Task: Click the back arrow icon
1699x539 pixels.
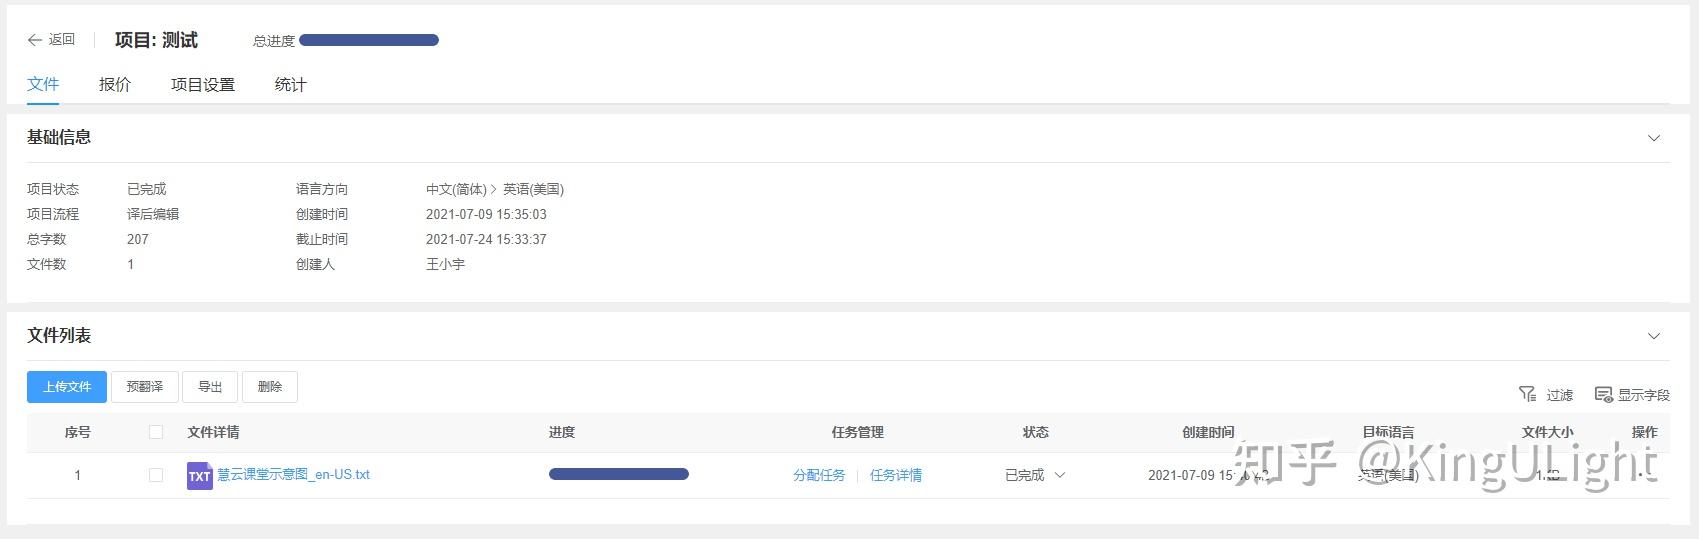Action: 35,40
